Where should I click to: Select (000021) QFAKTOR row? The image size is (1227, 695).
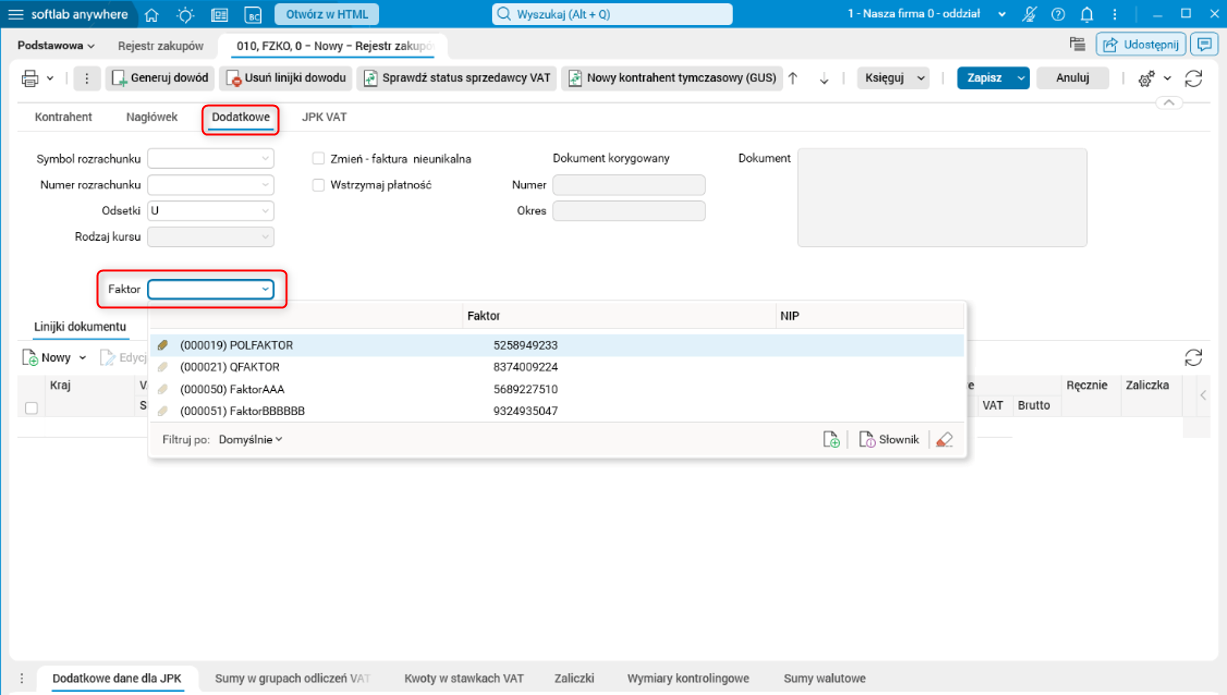tap(556, 367)
